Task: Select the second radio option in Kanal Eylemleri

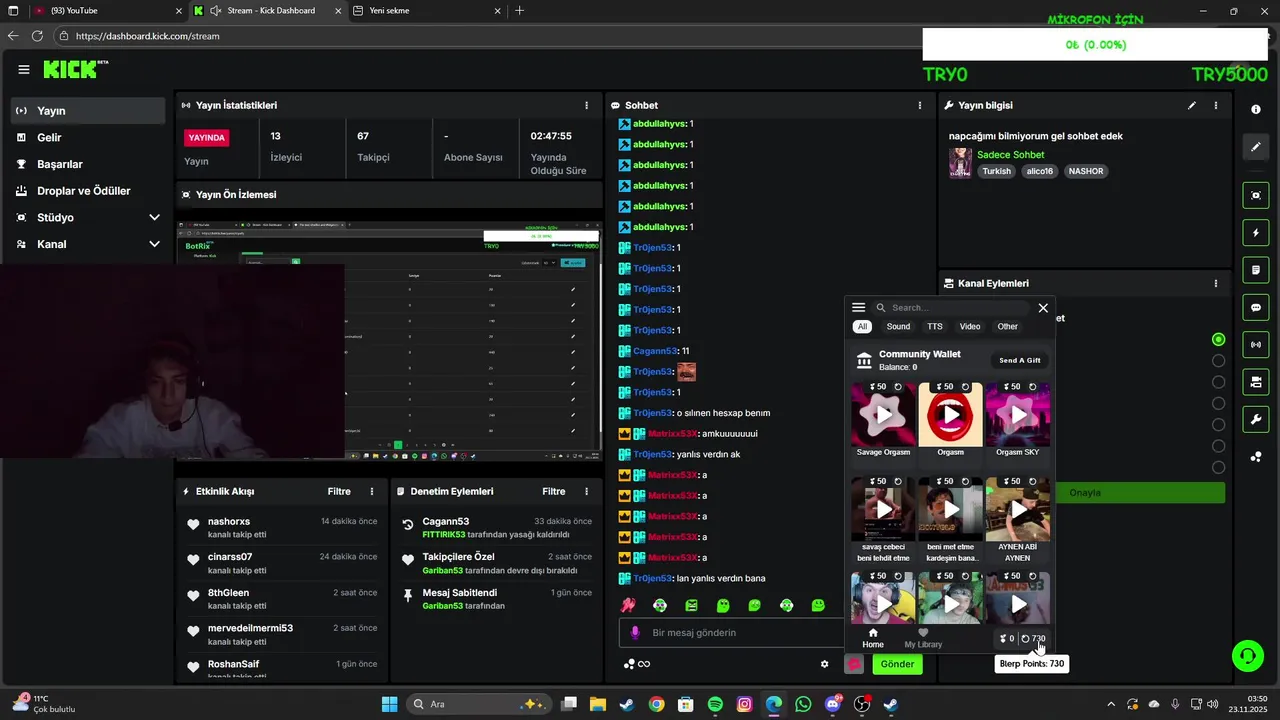Action: [1218, 361]
